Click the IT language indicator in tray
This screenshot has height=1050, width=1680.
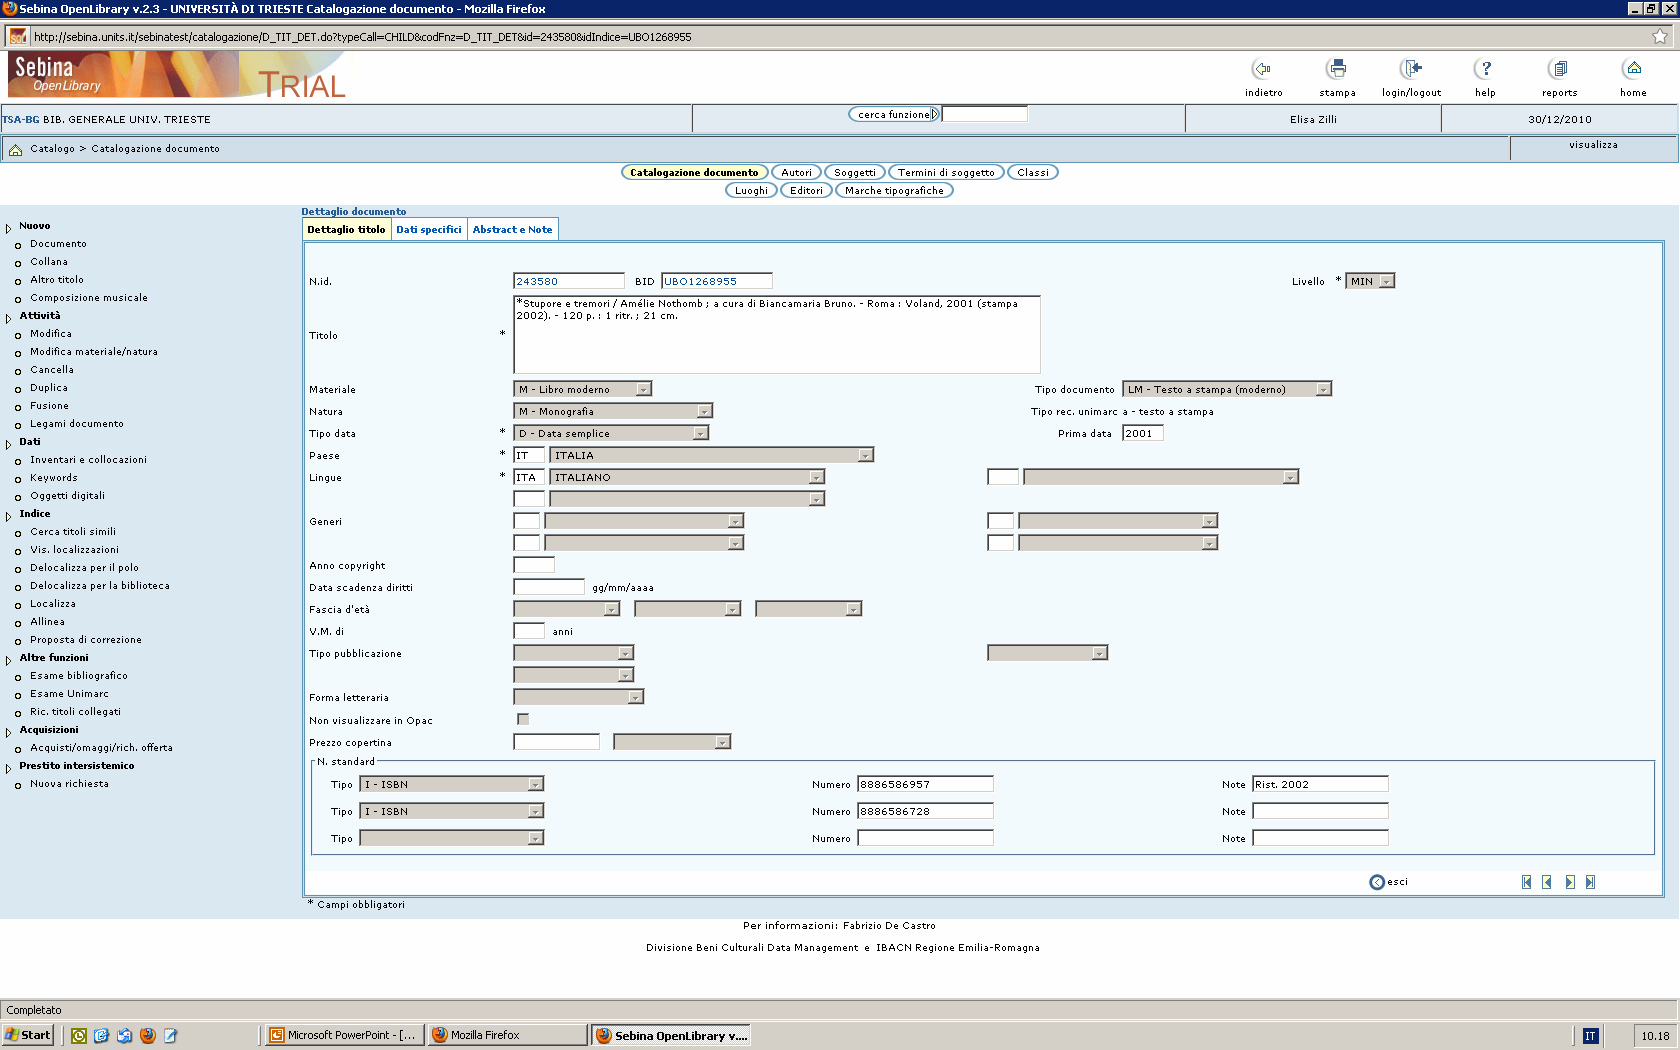(1590, 1036)
